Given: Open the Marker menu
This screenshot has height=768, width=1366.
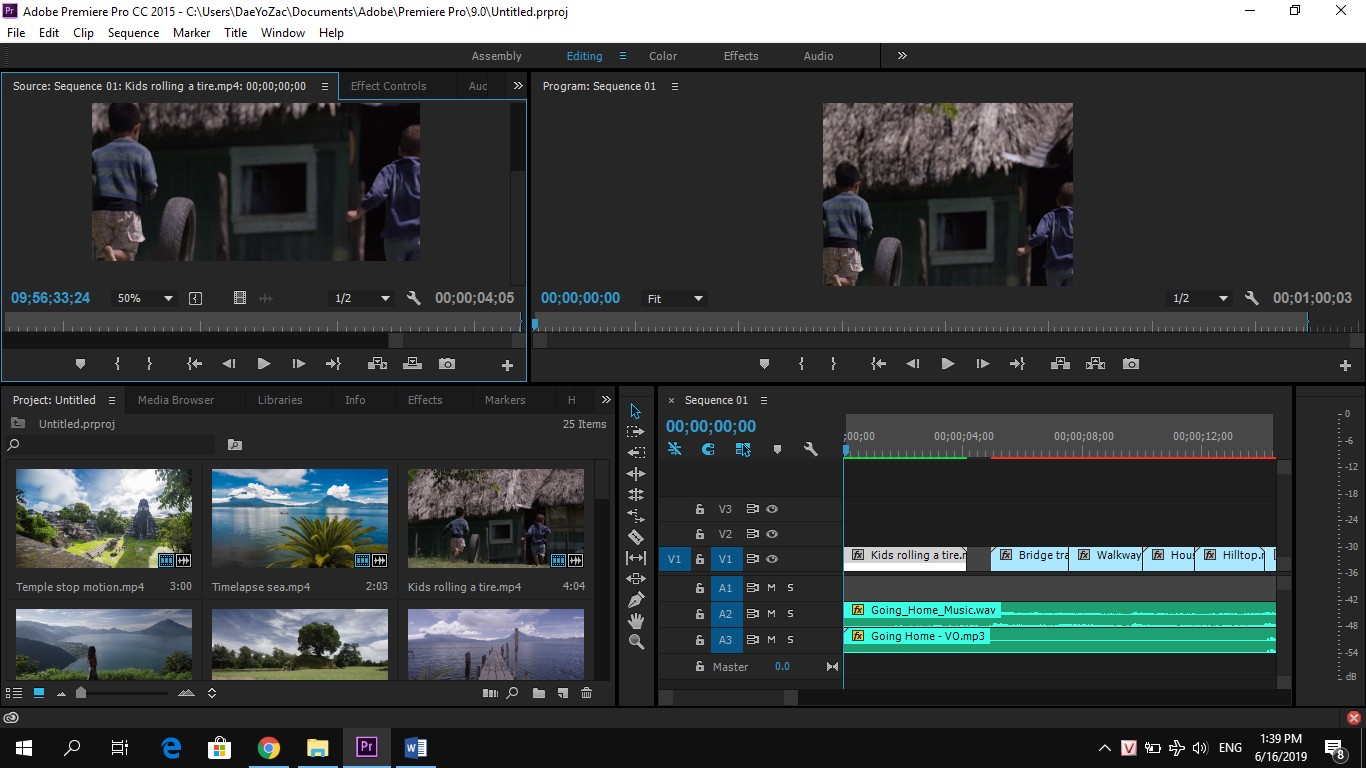Looking at the screenshot, I should pyautogui.click(x=191, y=33).
